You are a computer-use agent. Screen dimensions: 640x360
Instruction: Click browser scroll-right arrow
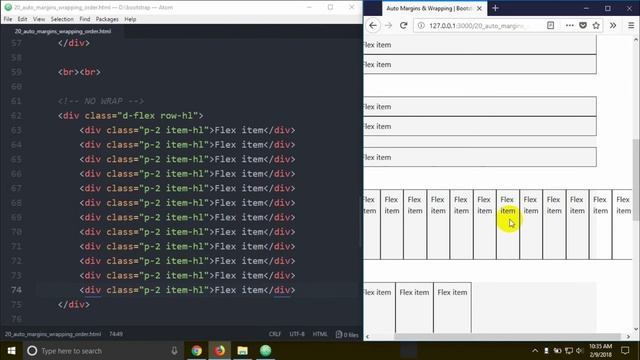pyautogui.click(x=628, y=337)
